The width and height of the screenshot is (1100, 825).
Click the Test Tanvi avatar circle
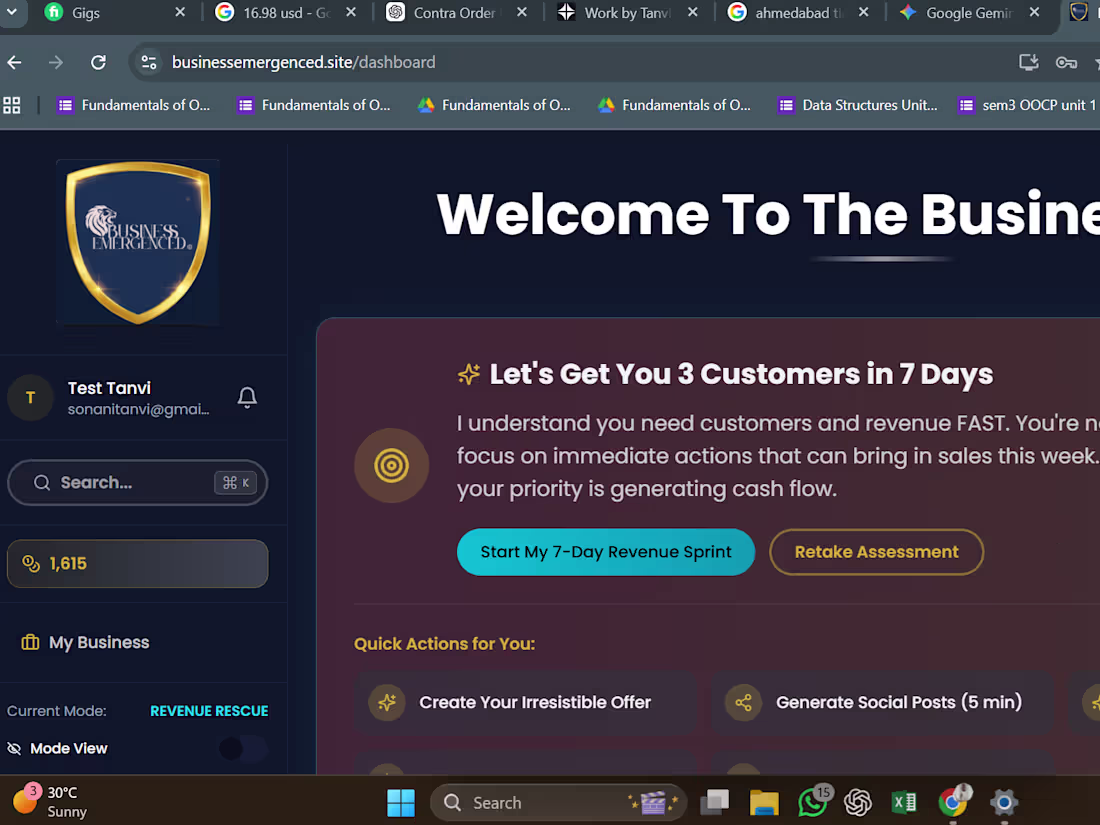click(30, 398)
